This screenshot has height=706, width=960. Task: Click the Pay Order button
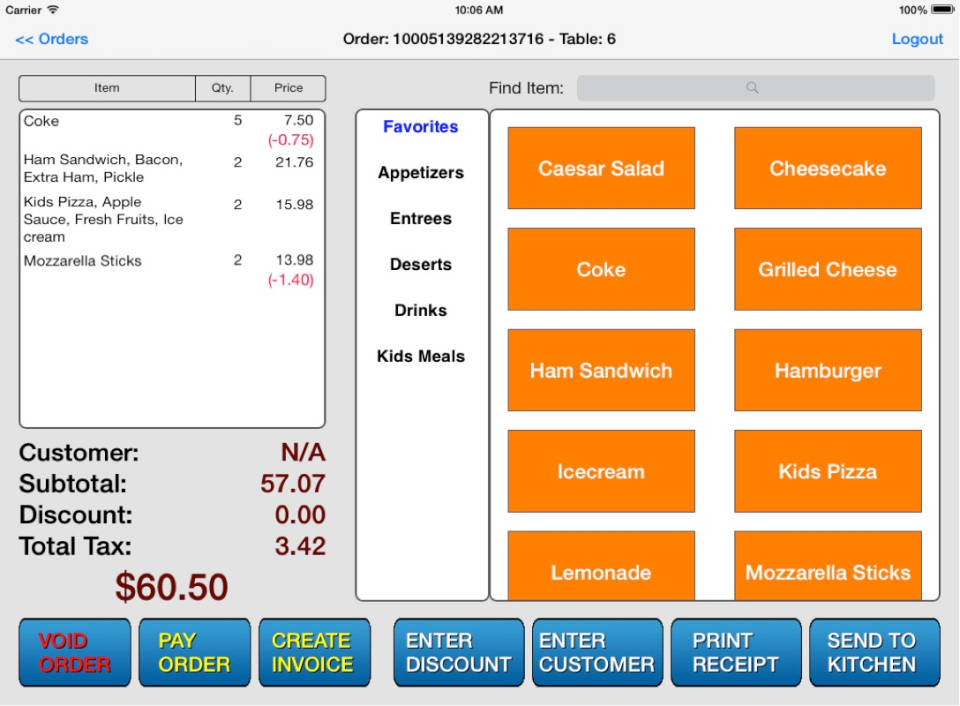tap(195, 653)
